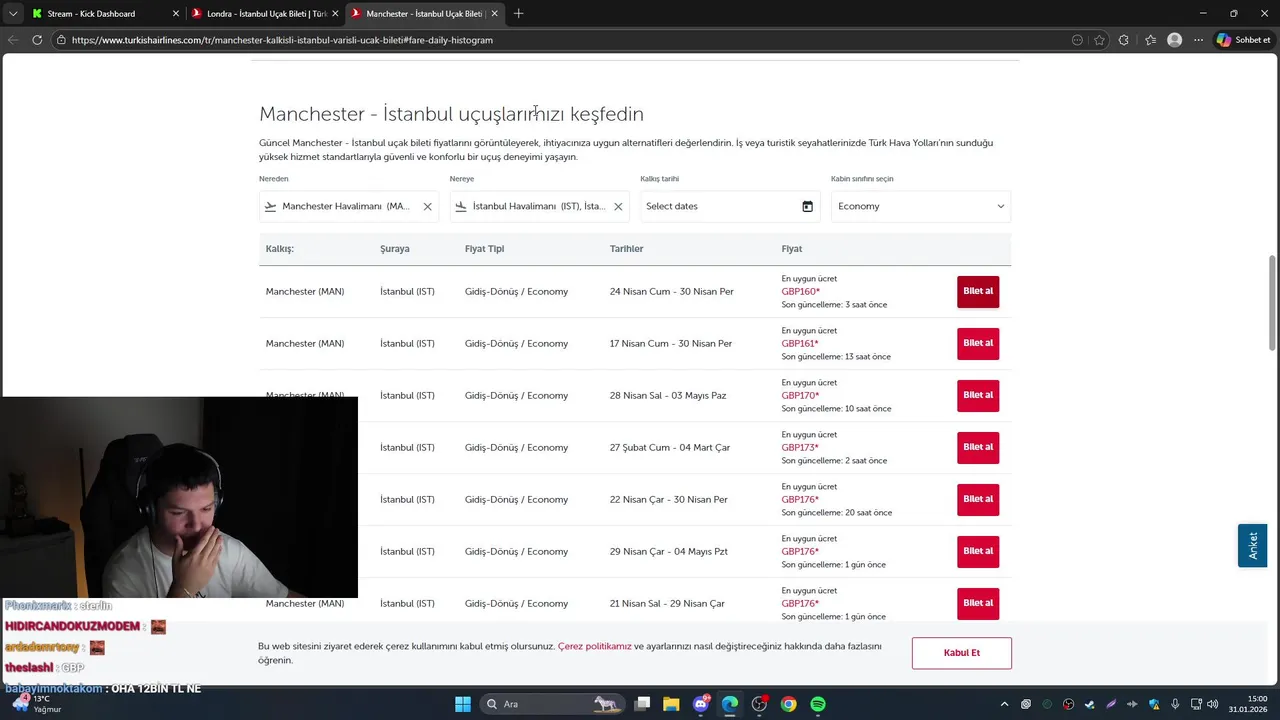Click Bilet al for 22 Nisan Çar flight
Screen dimensions: 1280x720
coord(978,500)
